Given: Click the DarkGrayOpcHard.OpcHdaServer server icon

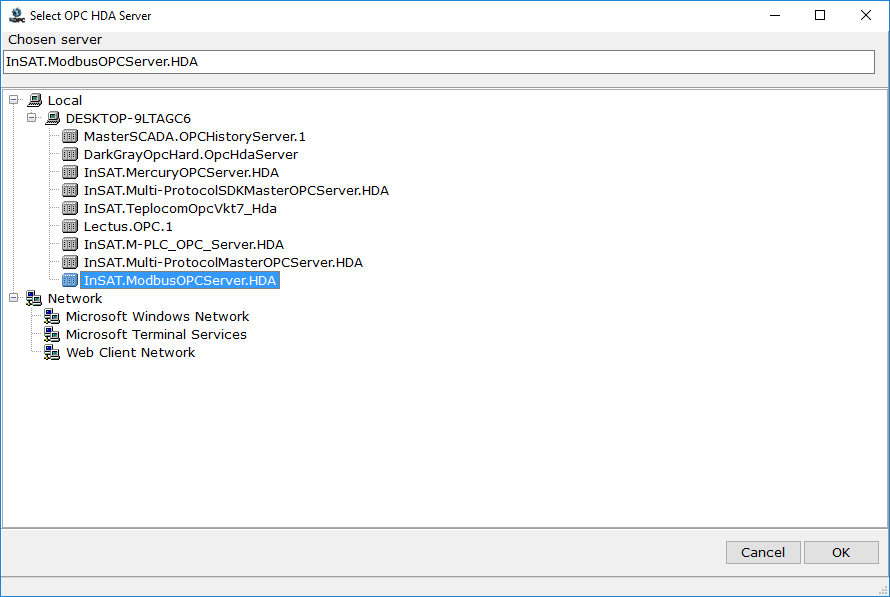Looking at the screenshot, I should (70, 154).
